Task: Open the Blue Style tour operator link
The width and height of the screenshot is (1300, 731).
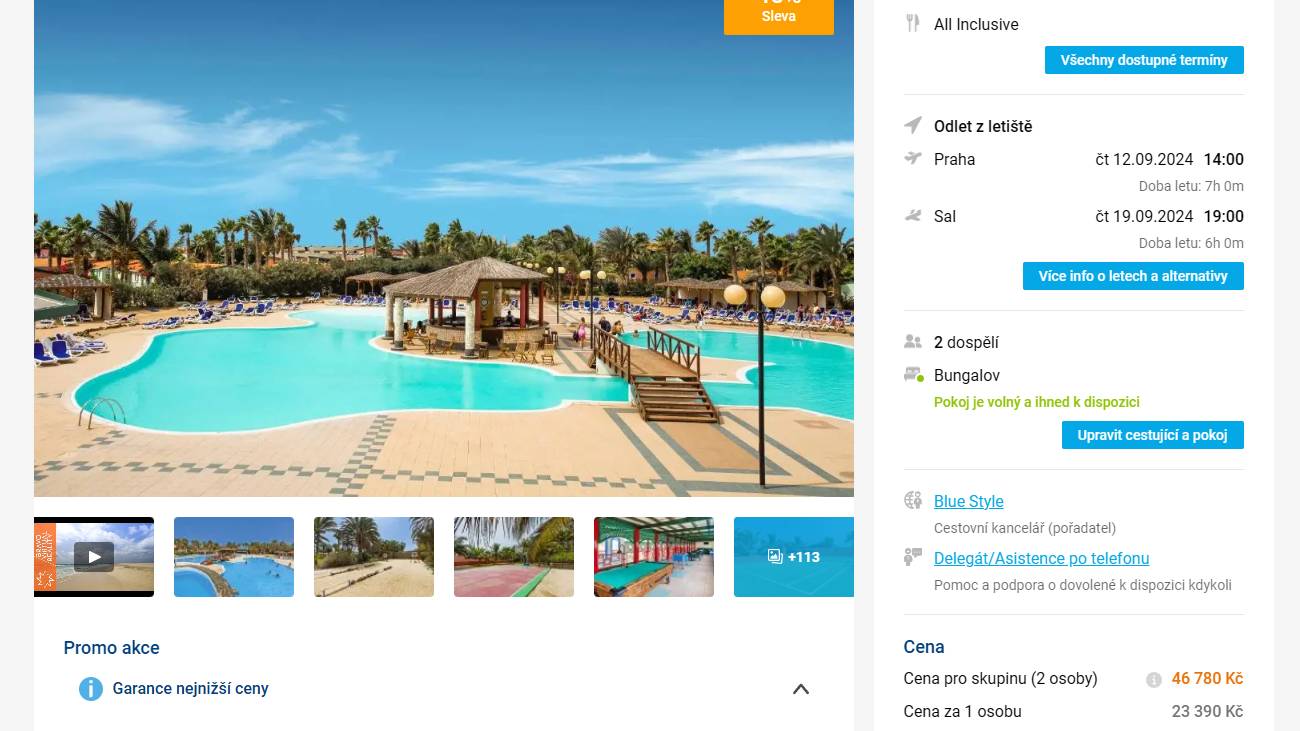Action: click(969, 501)
